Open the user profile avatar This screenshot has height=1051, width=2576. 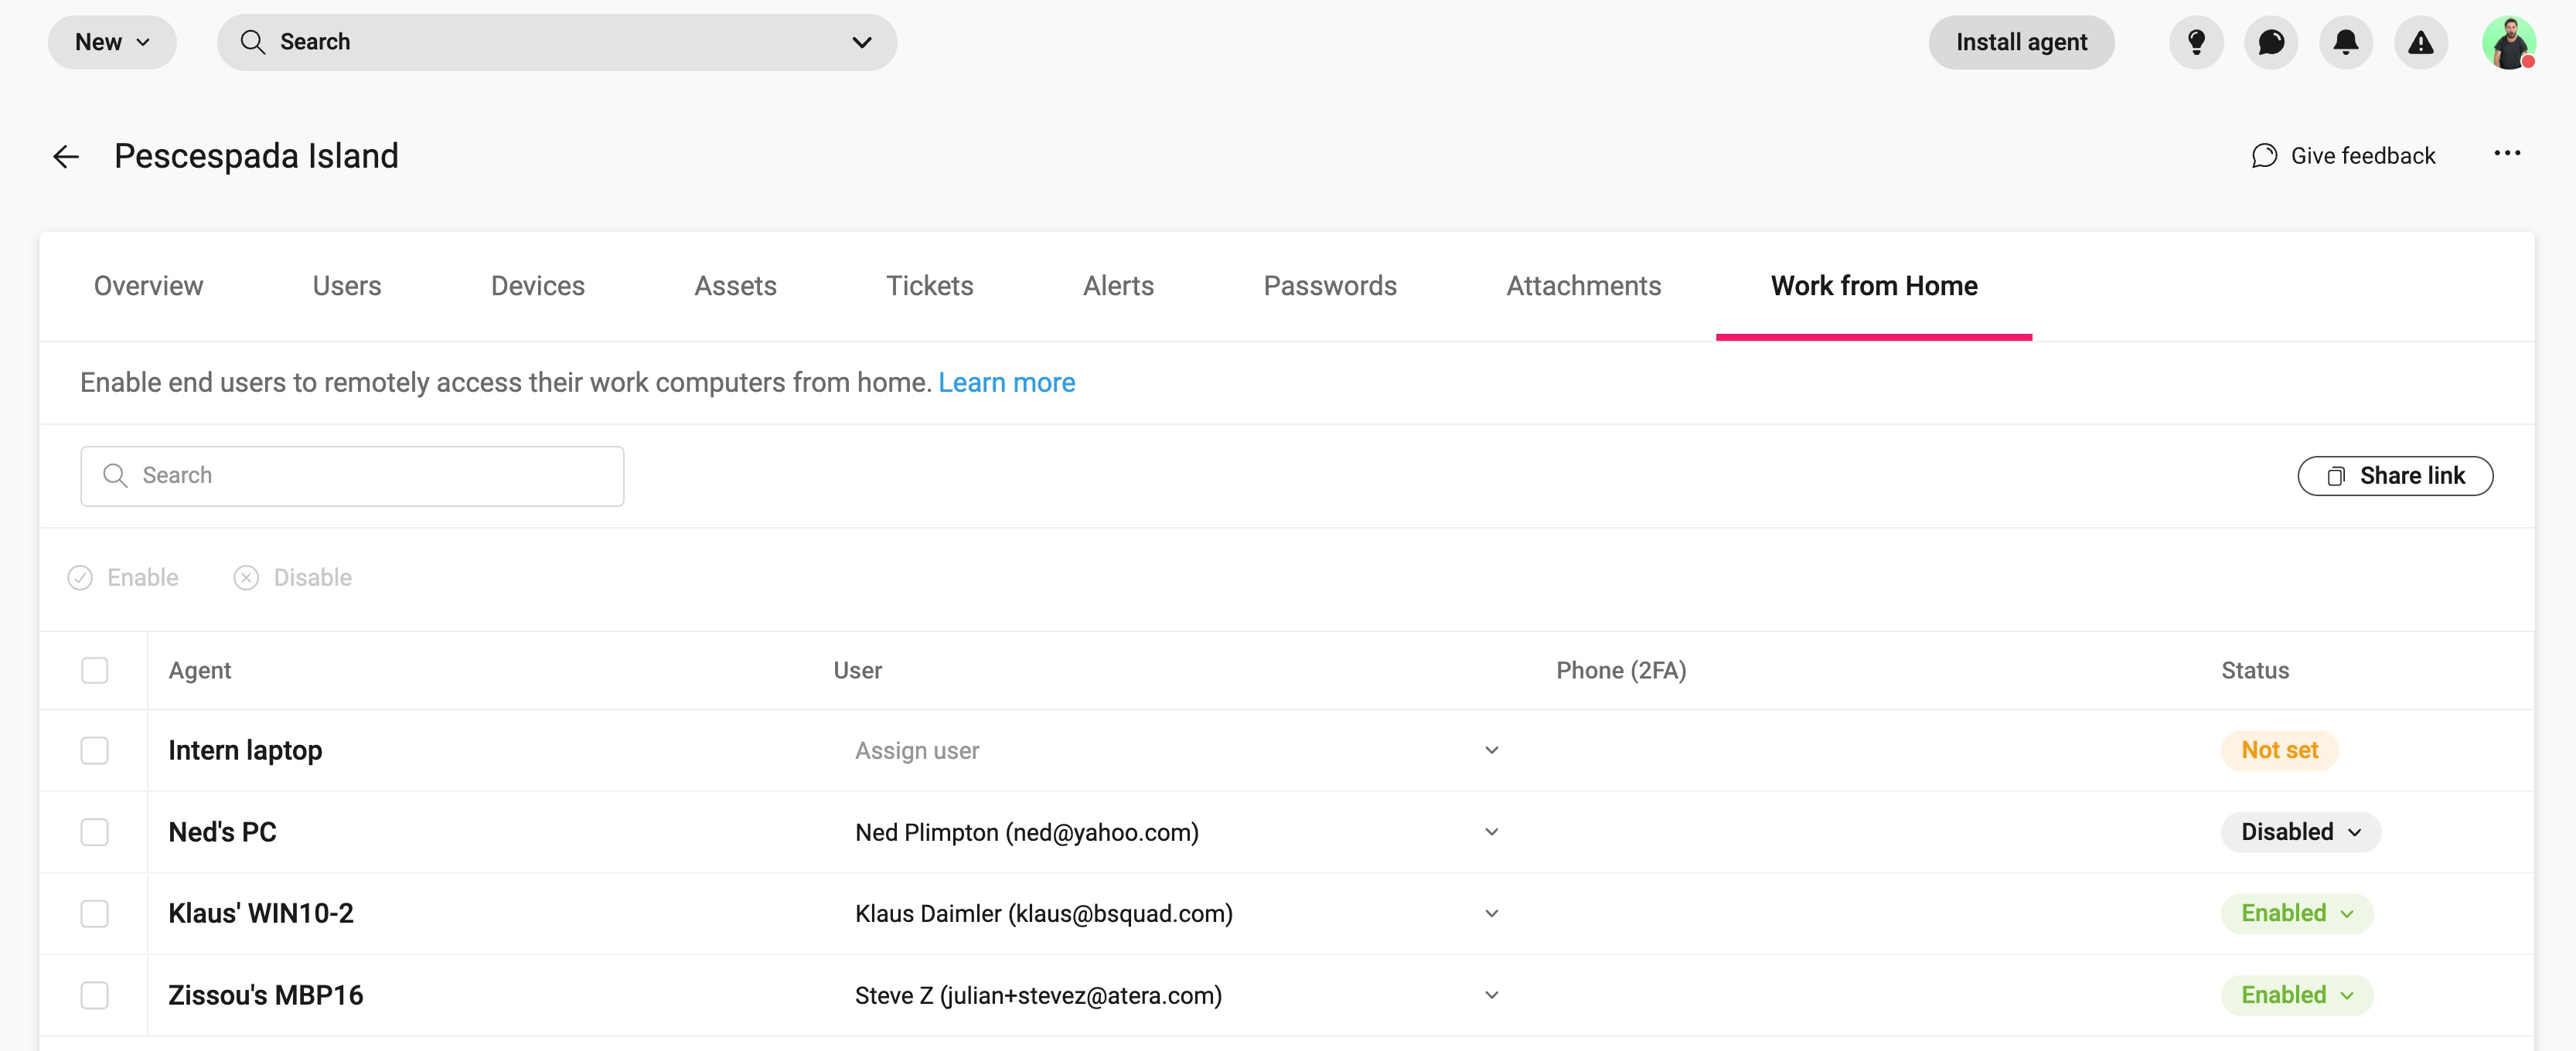(x=2508, y=43)
